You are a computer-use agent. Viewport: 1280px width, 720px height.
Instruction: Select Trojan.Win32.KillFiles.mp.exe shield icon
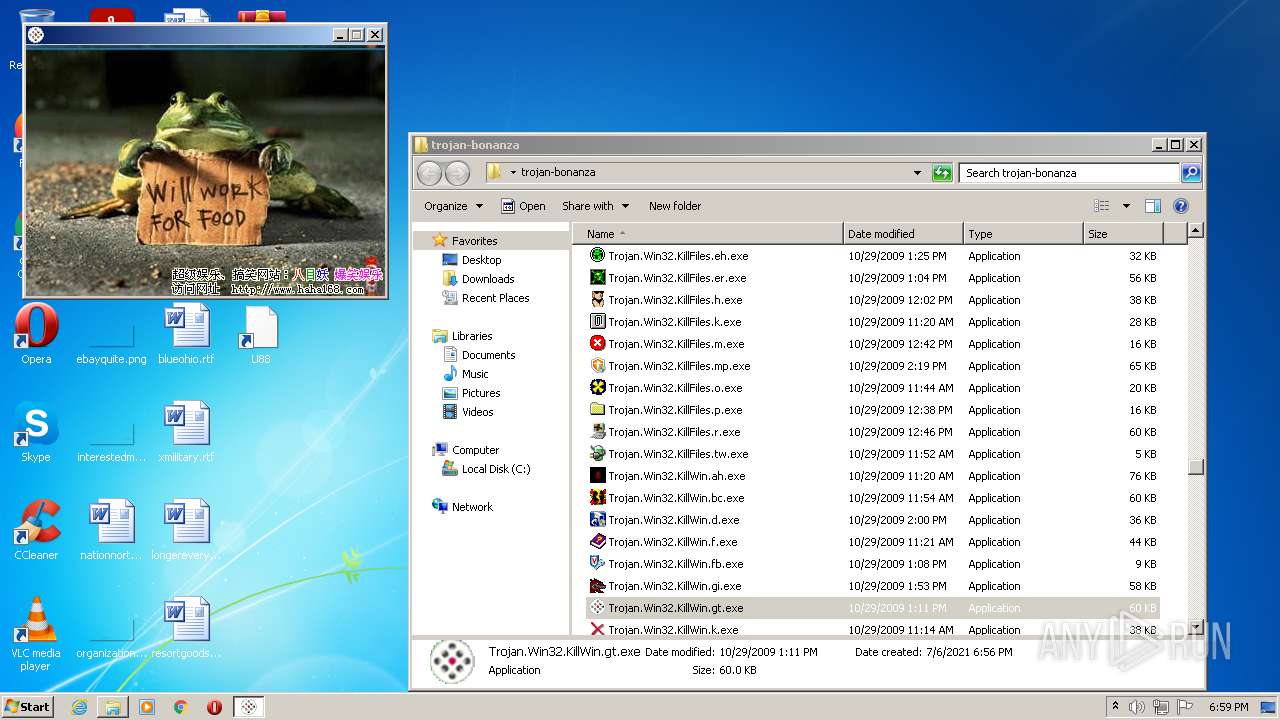[598, 366]
